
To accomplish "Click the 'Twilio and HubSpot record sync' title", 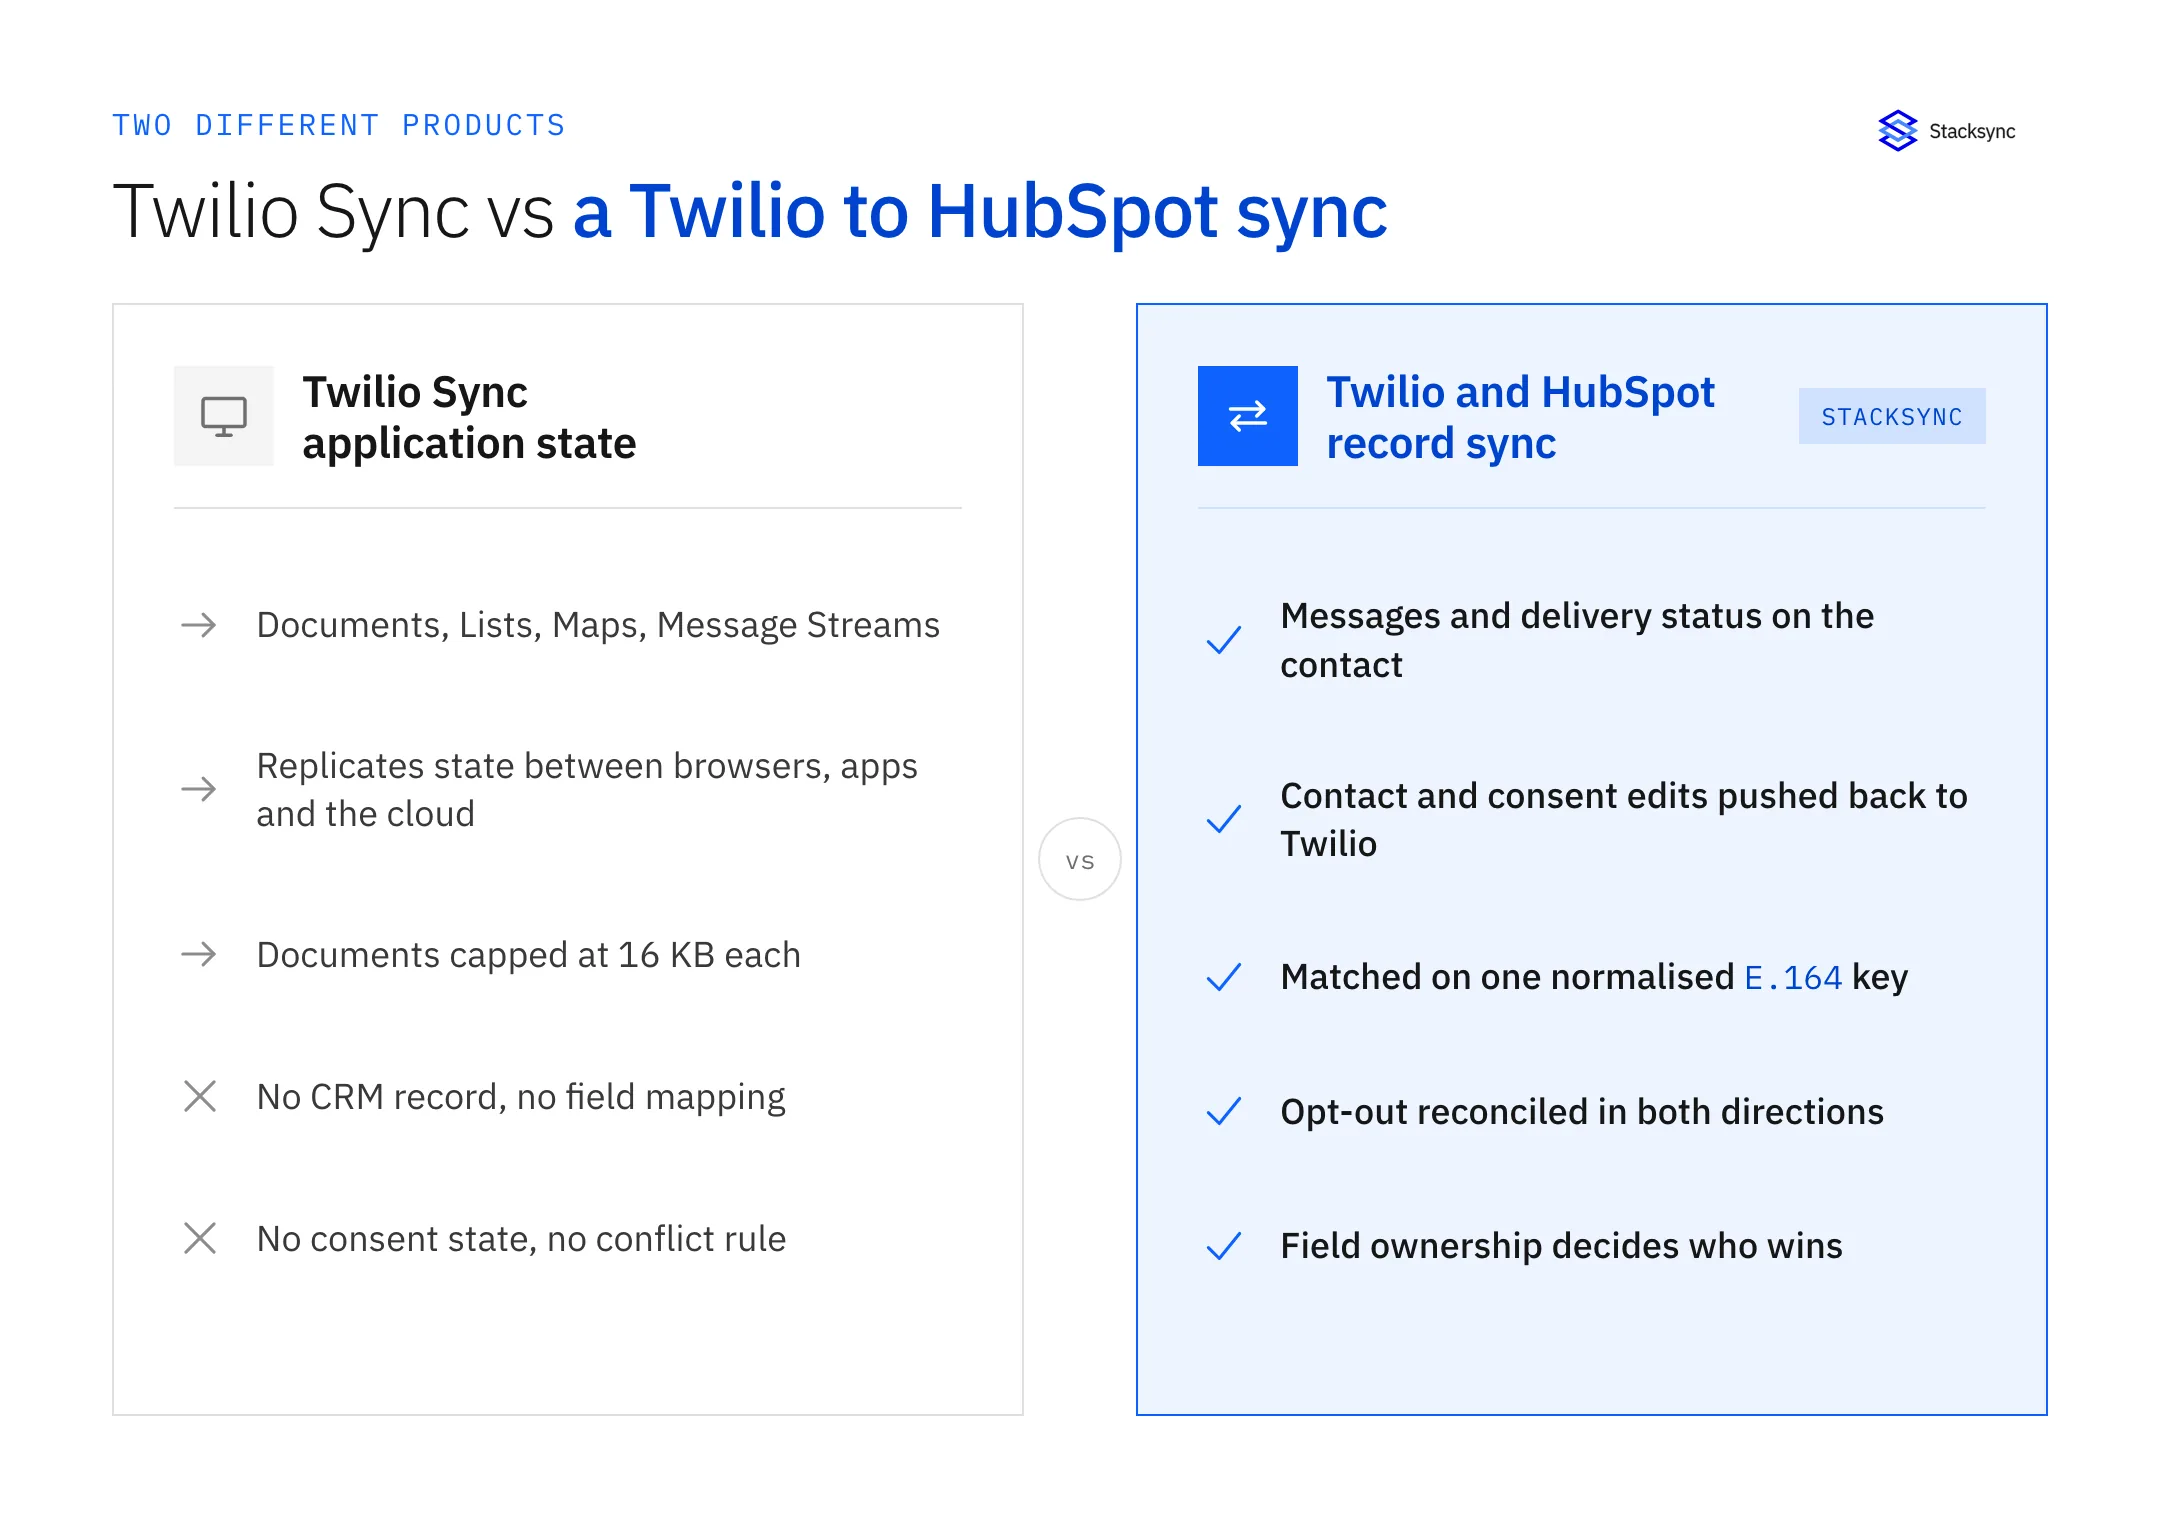I will click(x=1520, y=417).
